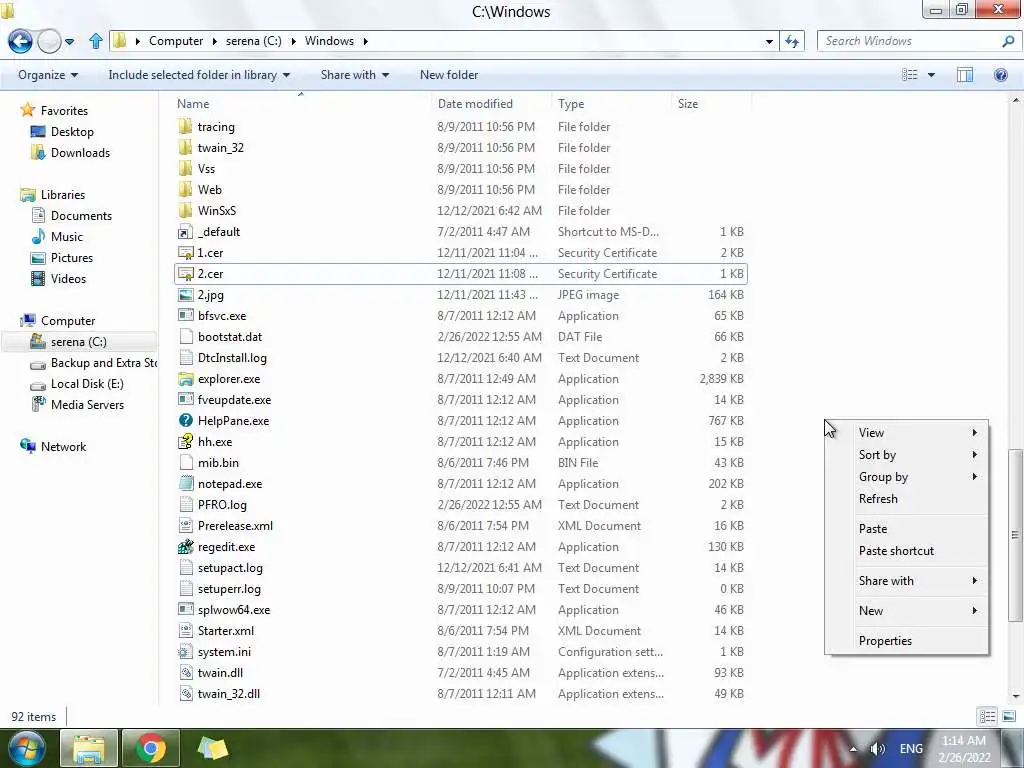Go up one folder level
This screenshot has height=768, width=1024.
coord(95,41)
